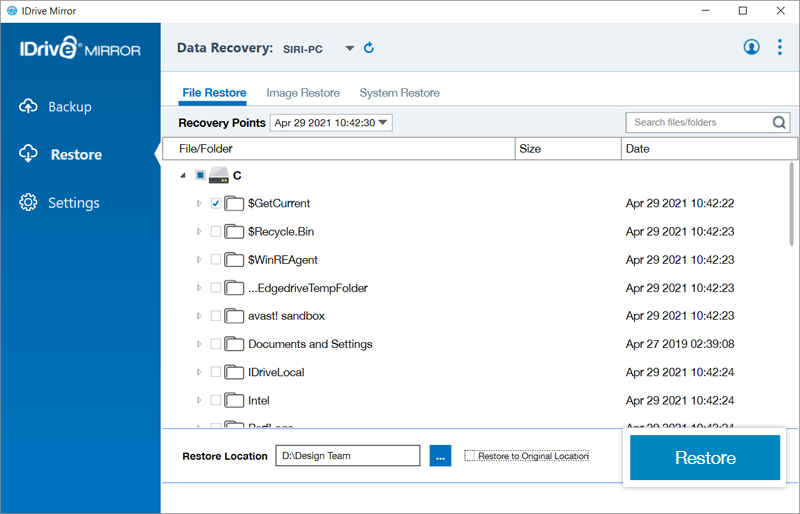Open the three-dot more options menu

click(780, 47)
